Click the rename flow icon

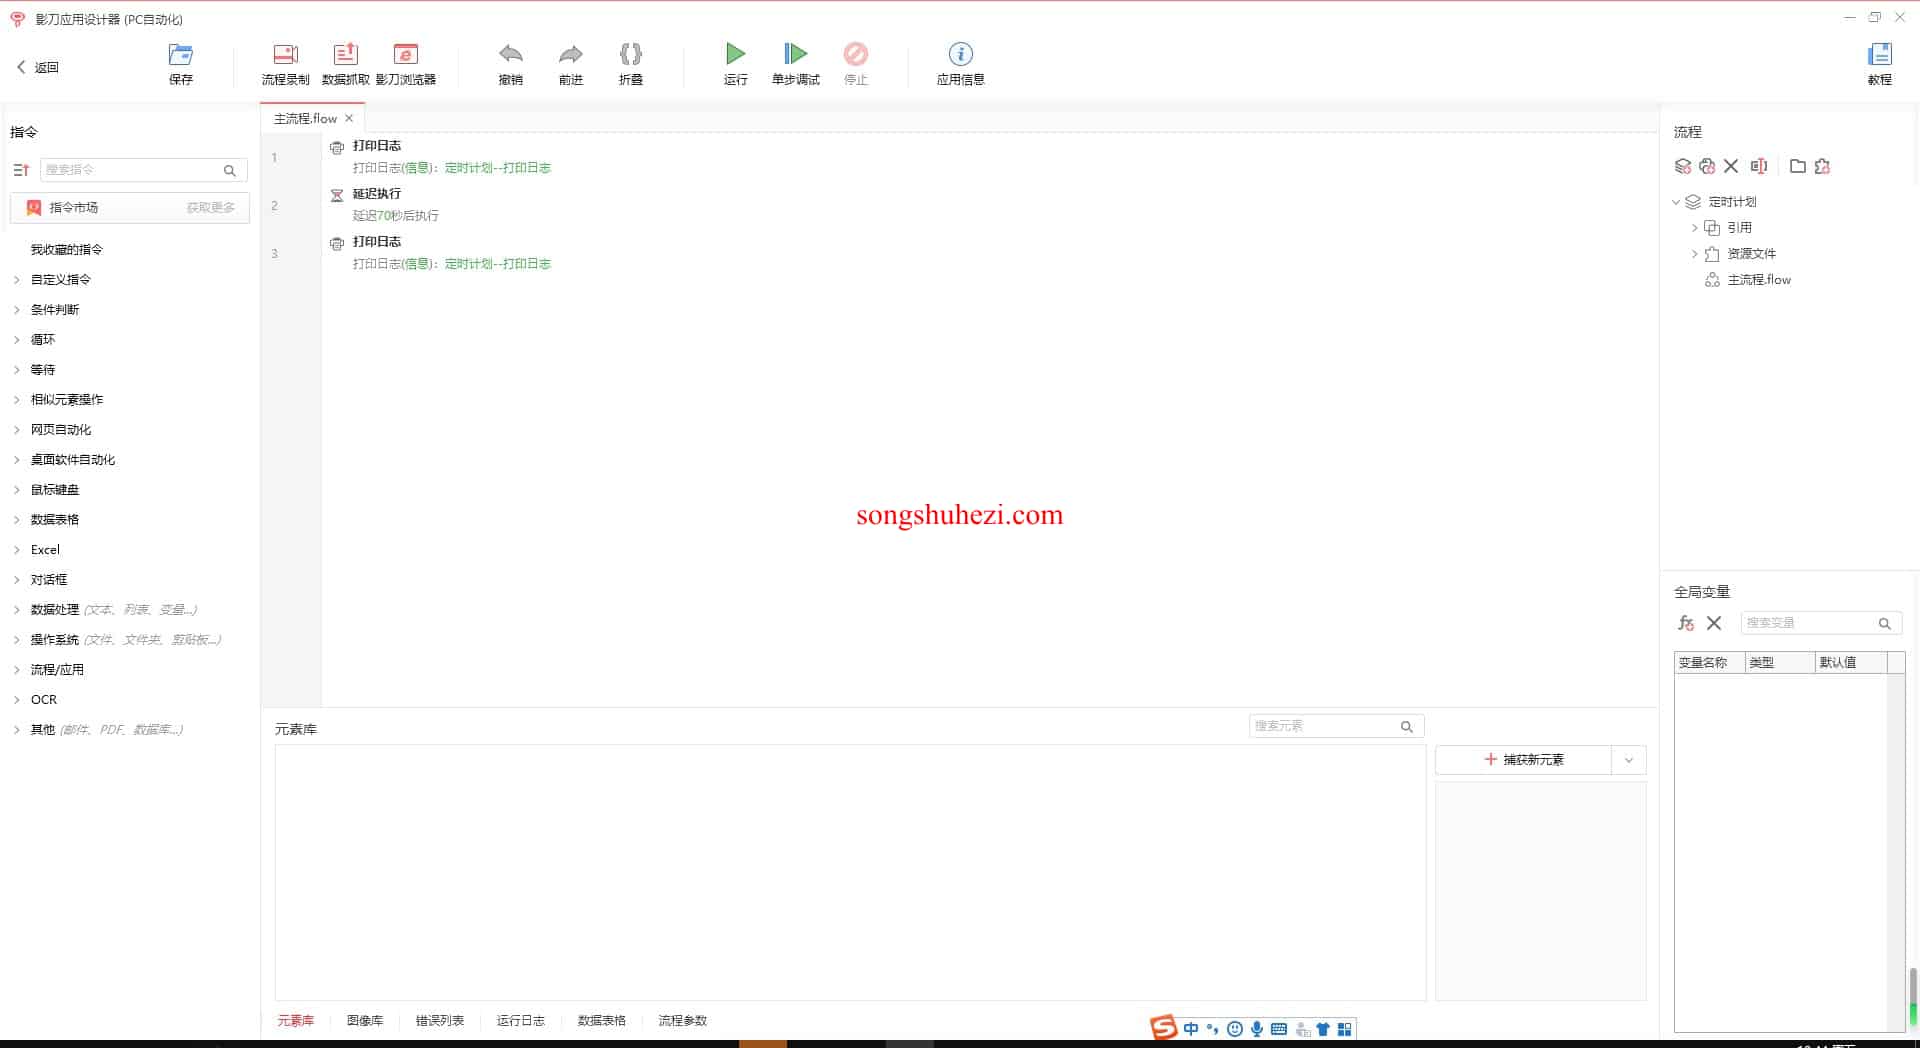[1759, 166]
